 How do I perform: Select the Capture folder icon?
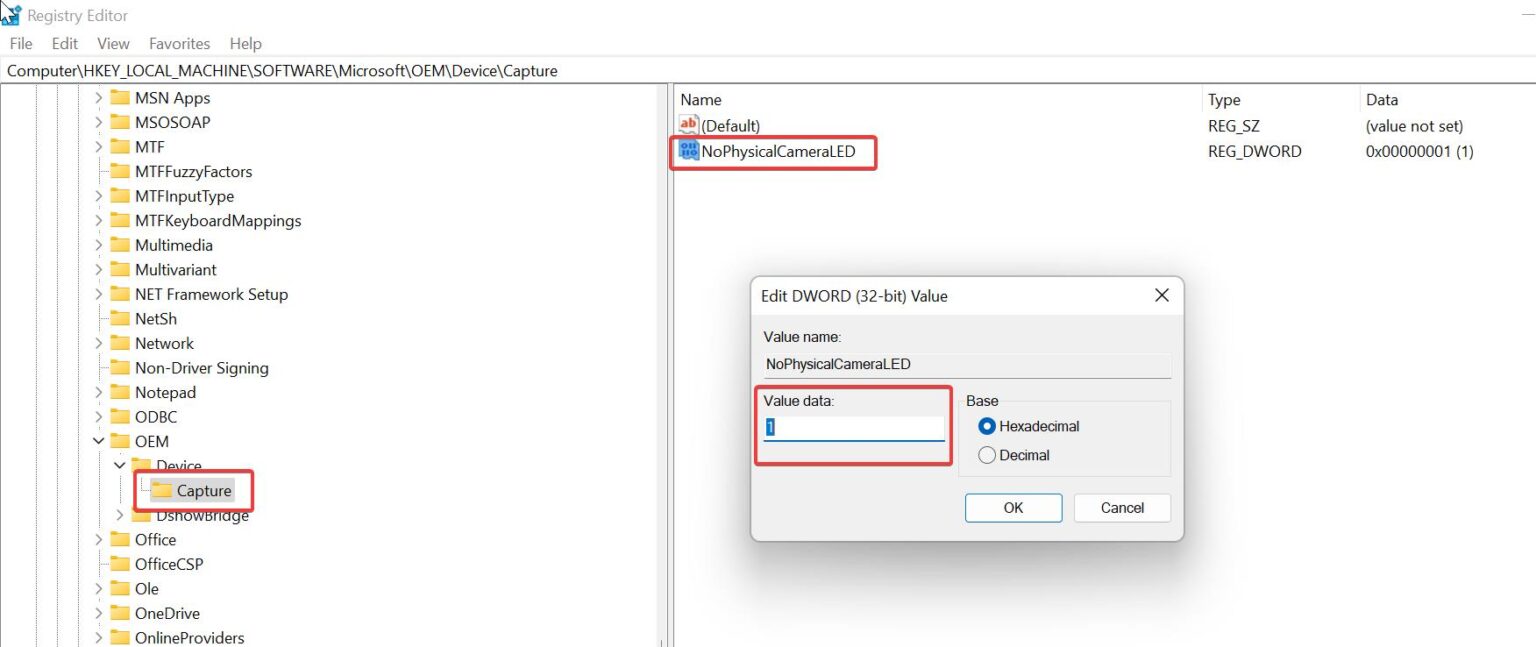164,490
